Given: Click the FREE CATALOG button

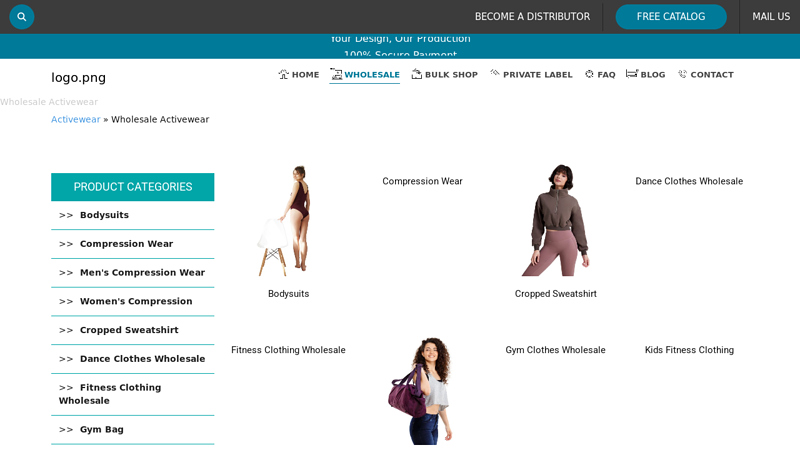Looking at the screenshot, I should (671, 17).
